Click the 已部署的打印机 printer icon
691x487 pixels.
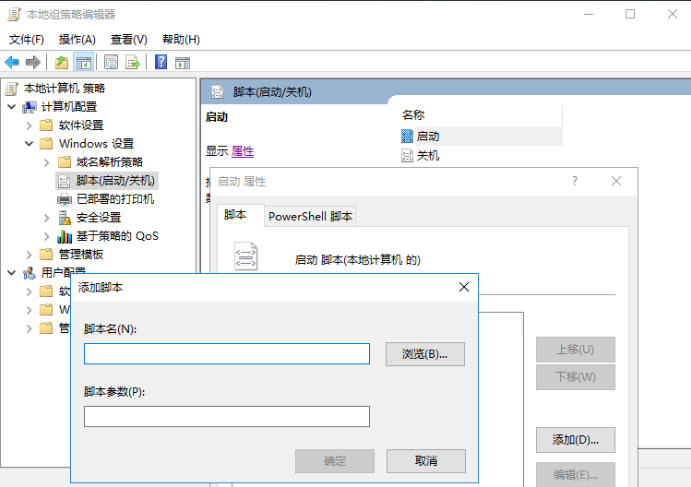(x=64, y=200)
